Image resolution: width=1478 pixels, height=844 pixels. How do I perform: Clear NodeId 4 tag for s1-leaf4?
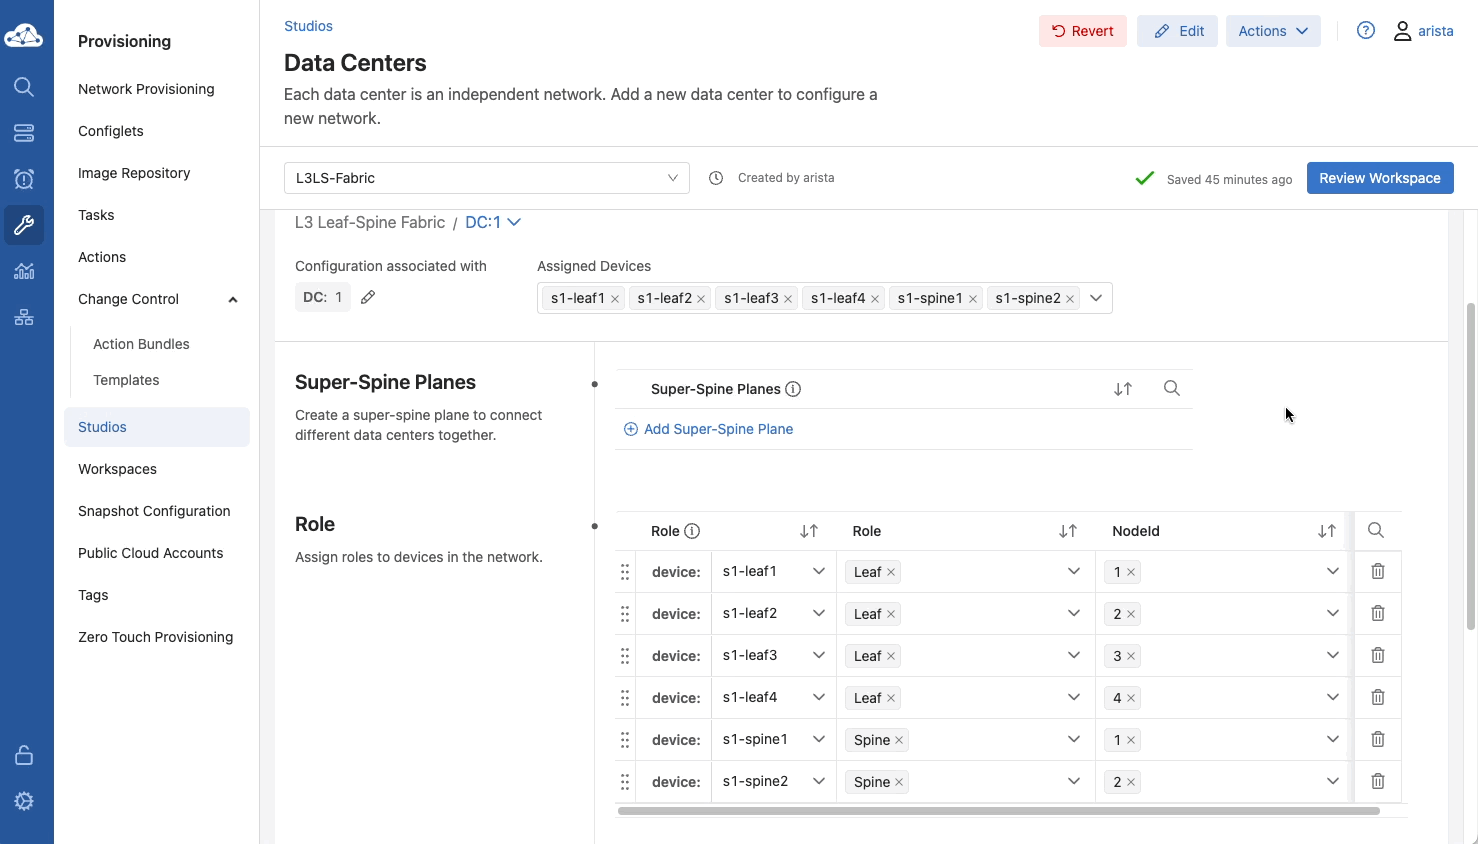click(x=1131, y=698)
